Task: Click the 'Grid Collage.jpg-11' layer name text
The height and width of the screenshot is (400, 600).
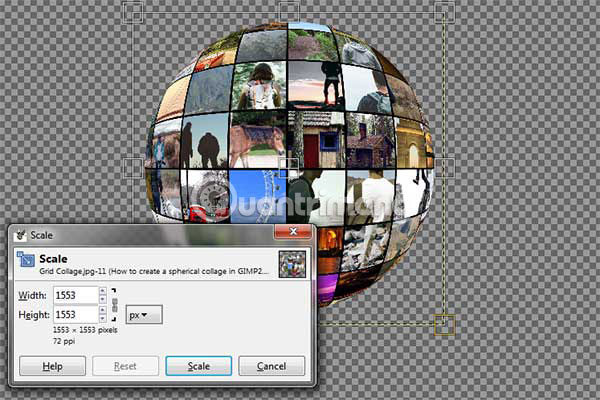Action: (73, 271)
